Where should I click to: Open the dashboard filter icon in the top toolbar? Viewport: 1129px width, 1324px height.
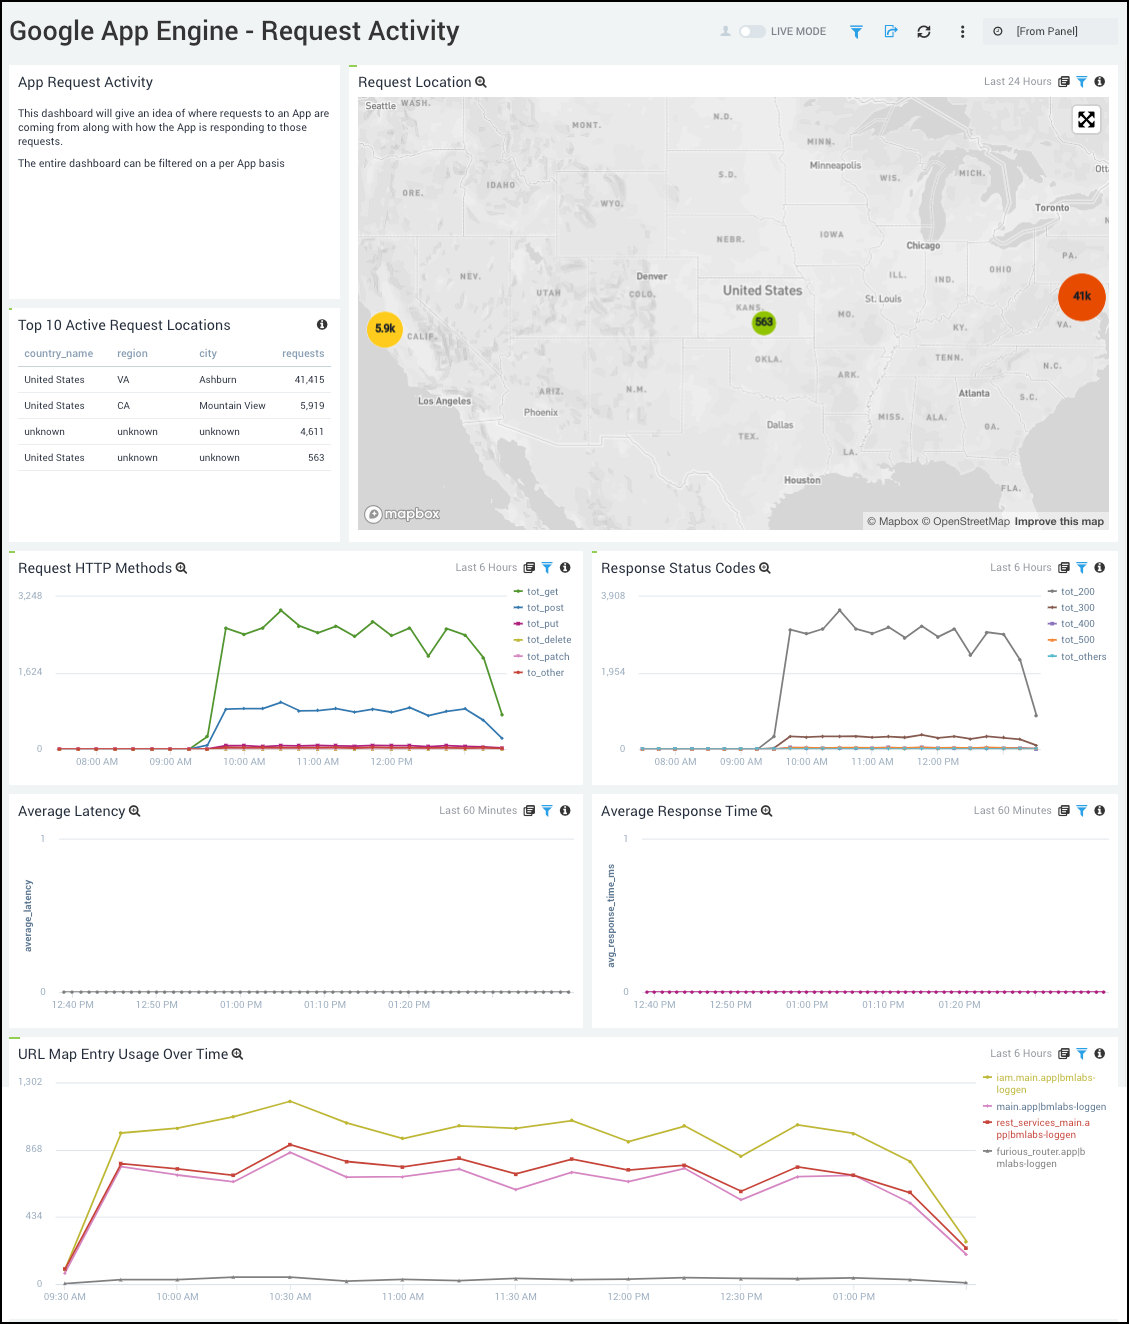(857, 31)
